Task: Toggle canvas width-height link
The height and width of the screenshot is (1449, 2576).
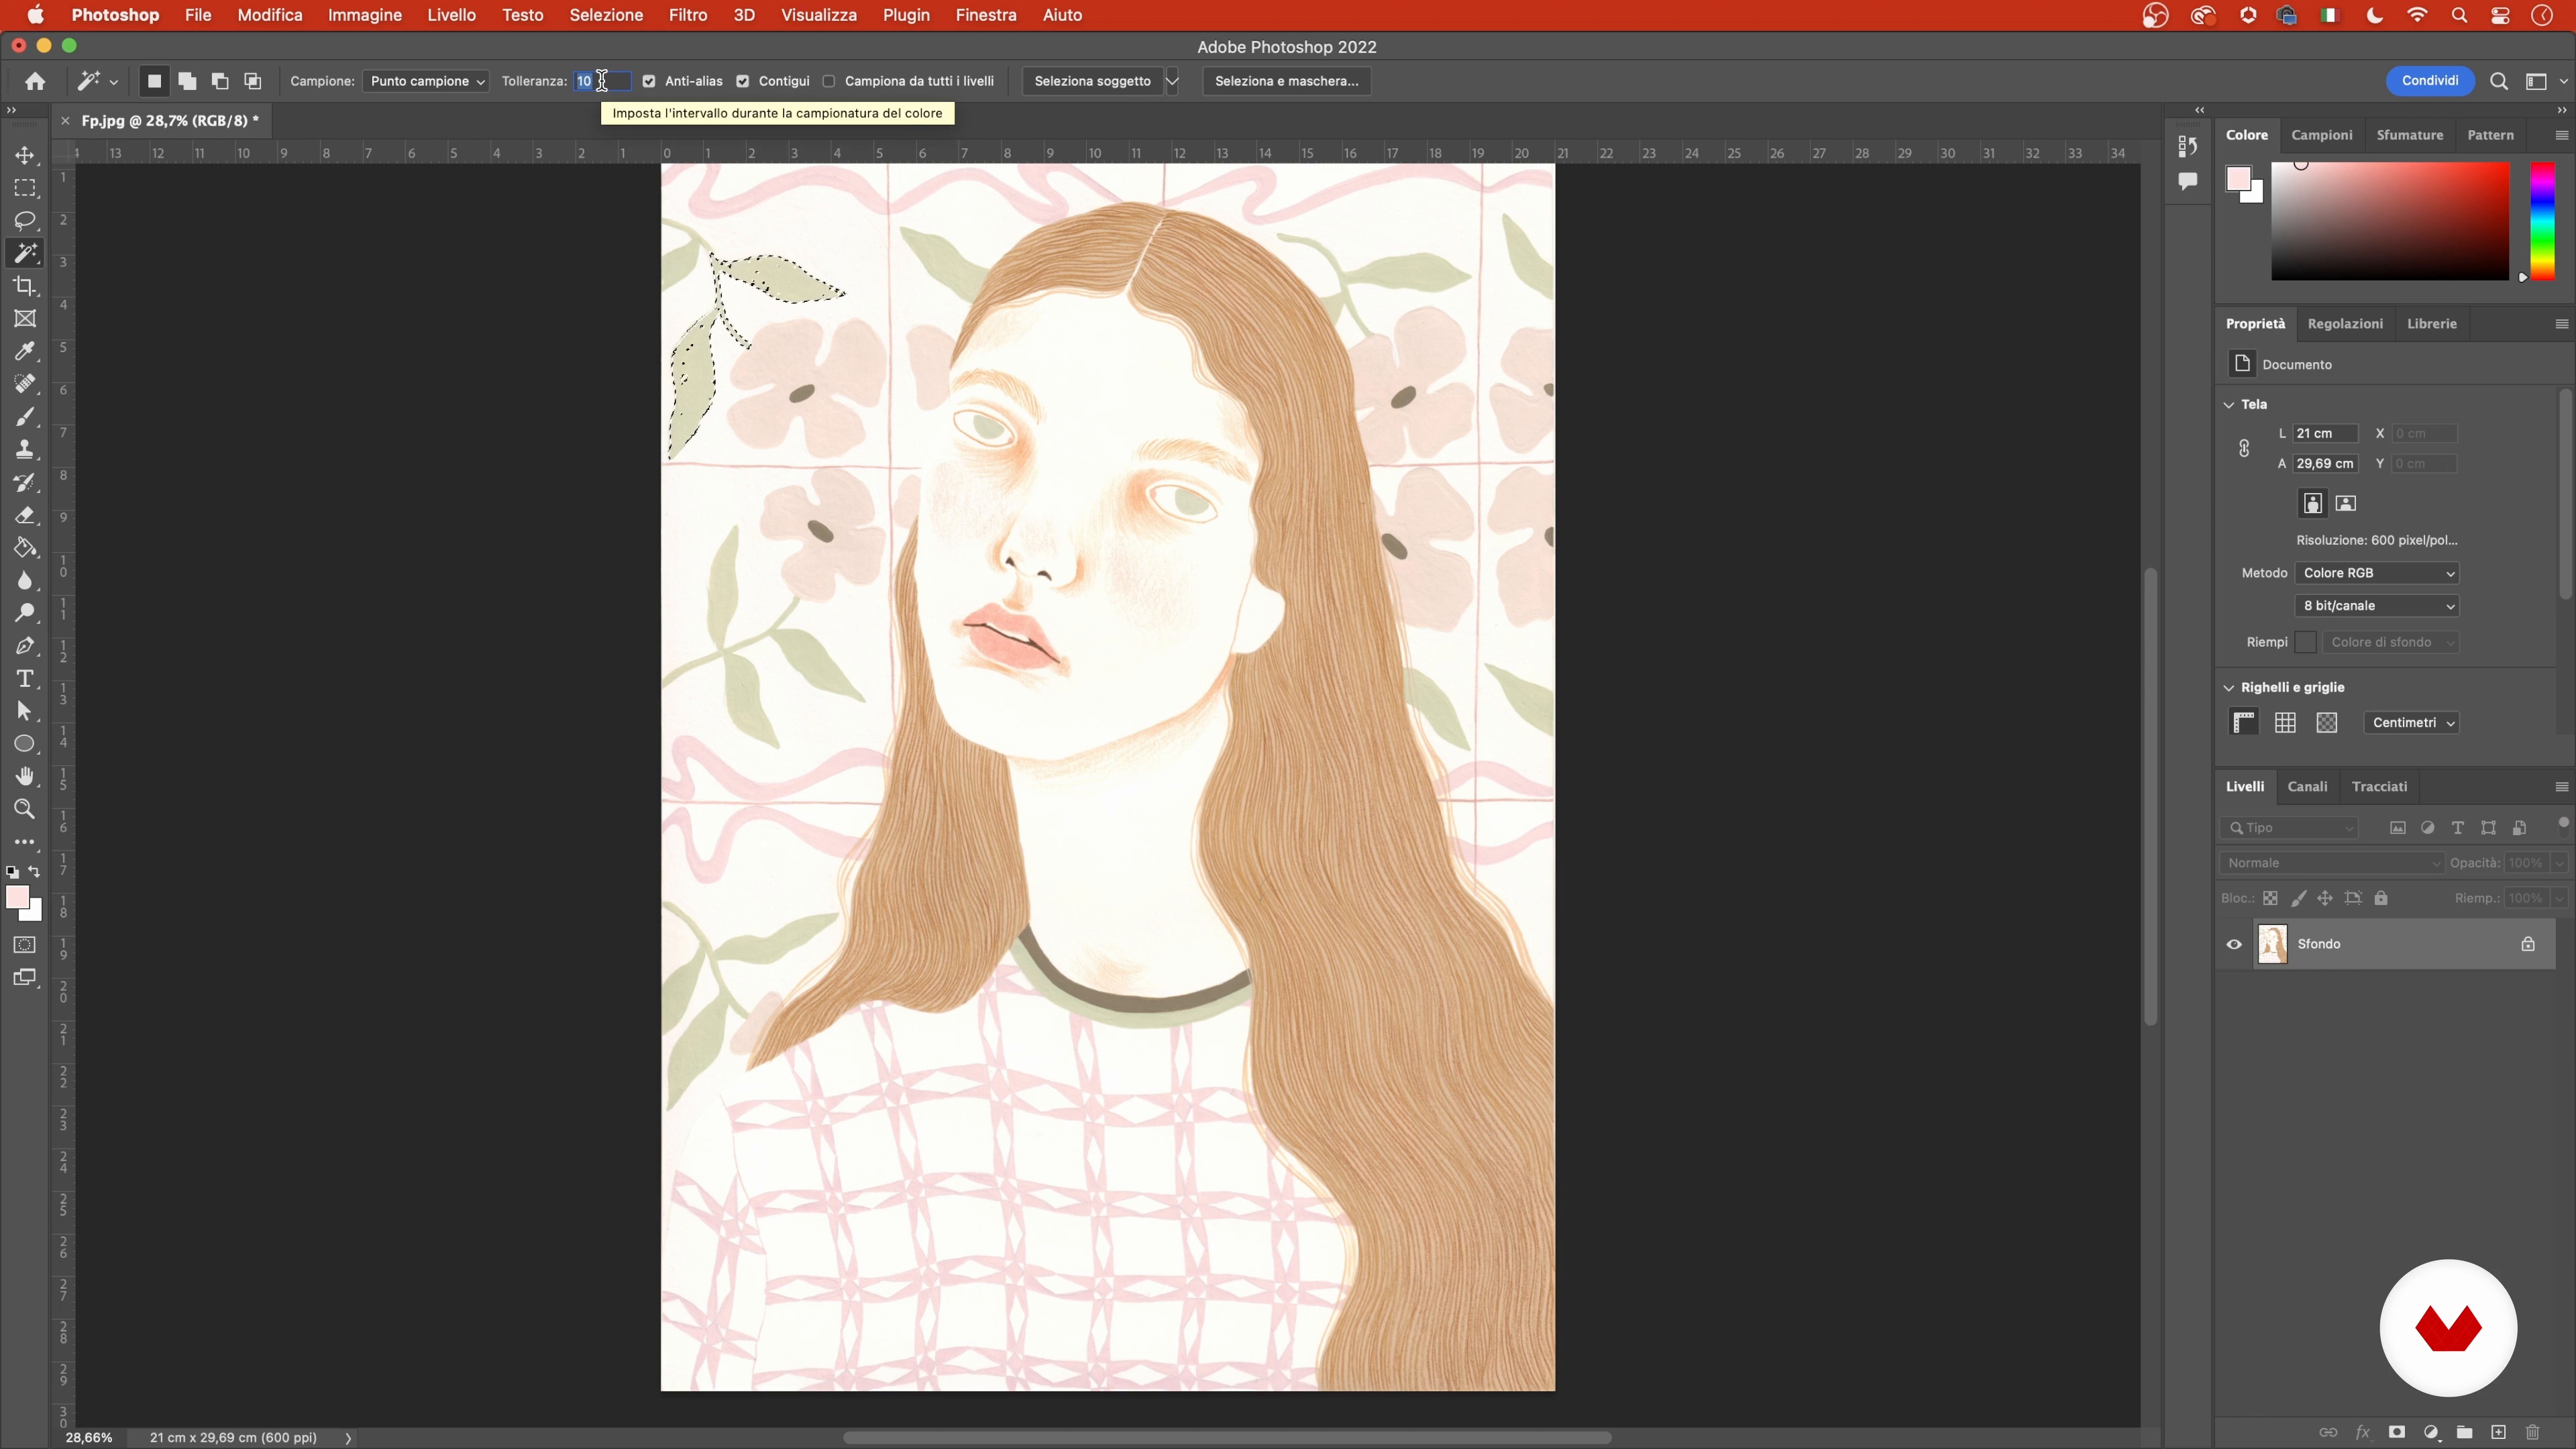Action: pyautogui.click(x=2244, y=448)
